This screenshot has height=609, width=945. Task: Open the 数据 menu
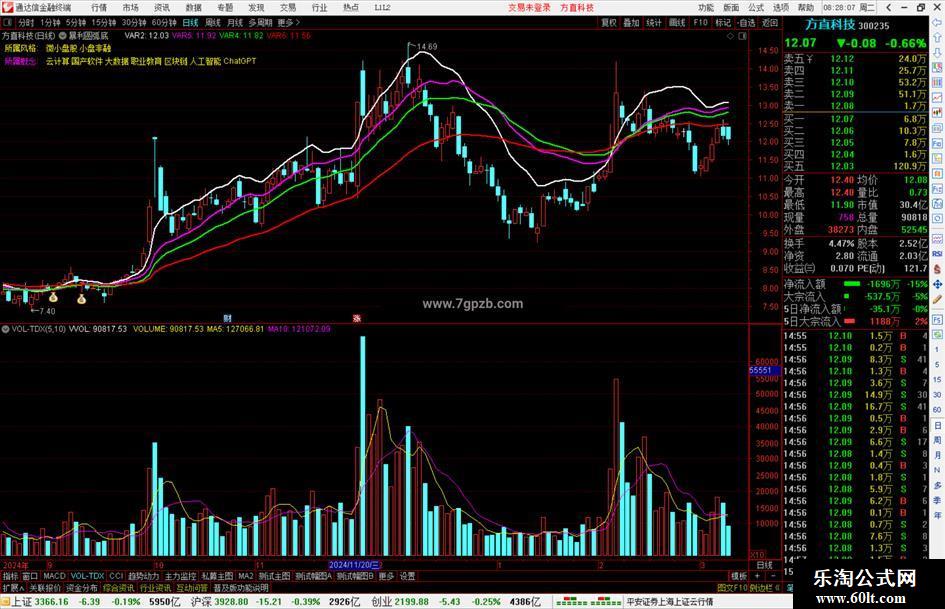(x=193, y=7)
